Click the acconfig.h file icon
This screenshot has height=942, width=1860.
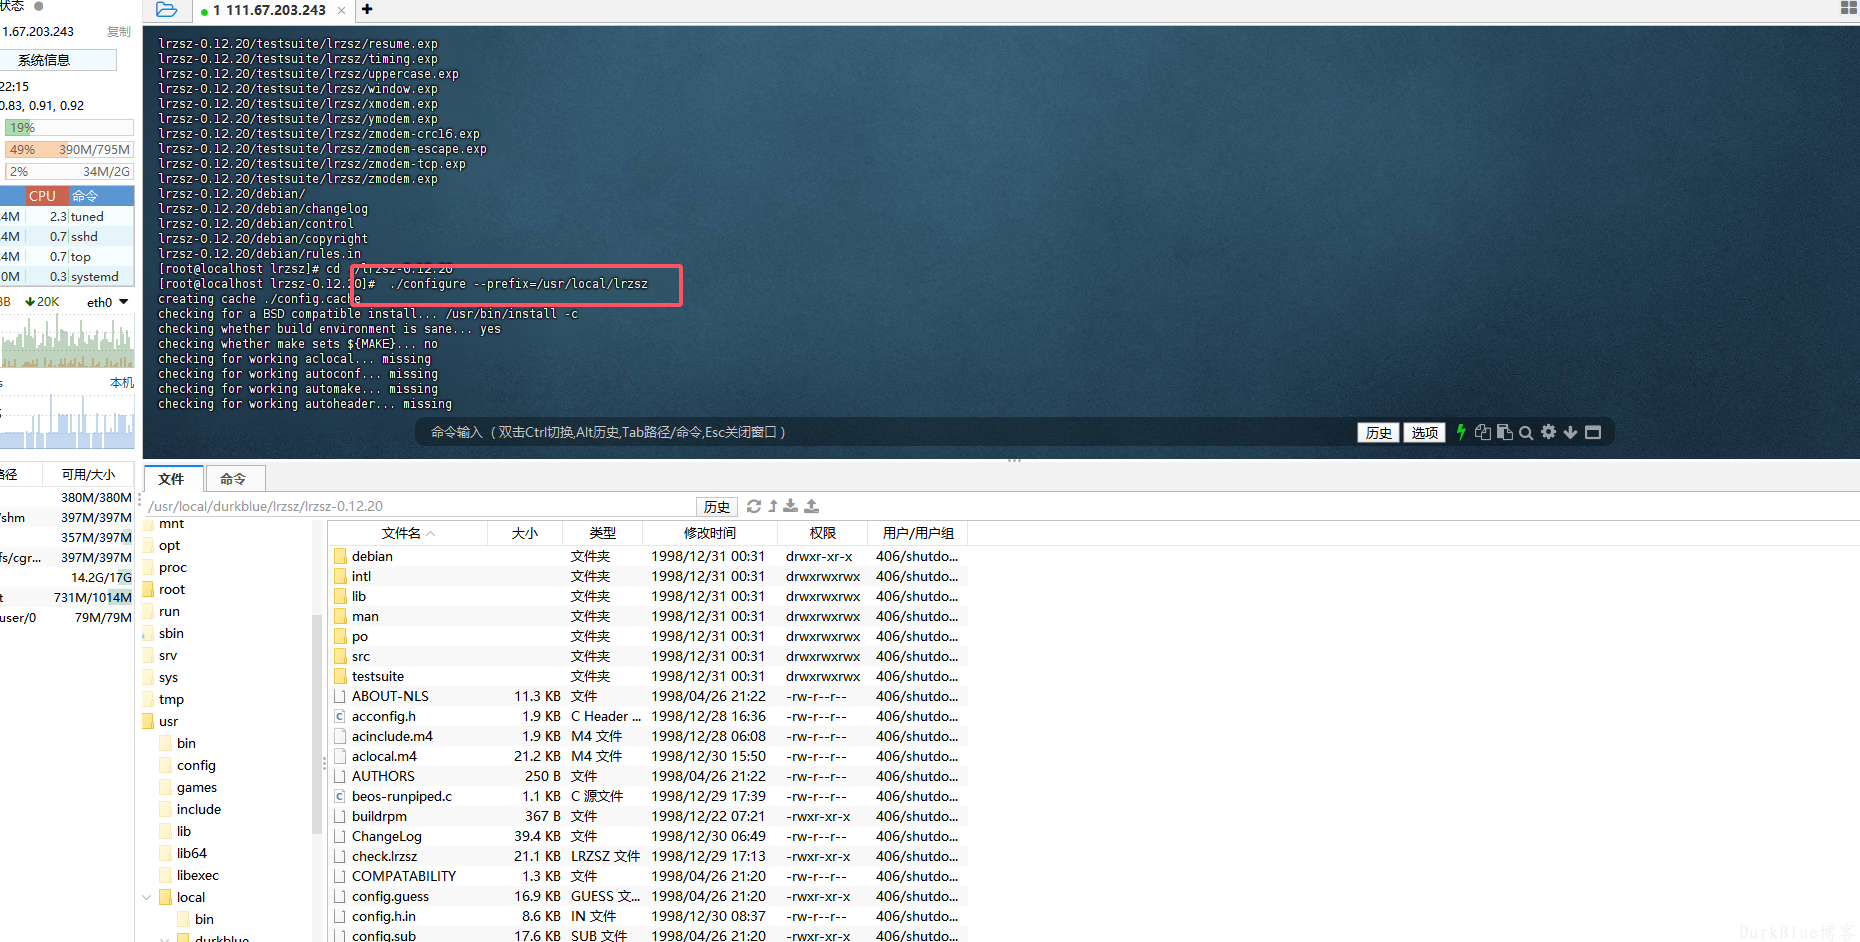click(340, 716)
